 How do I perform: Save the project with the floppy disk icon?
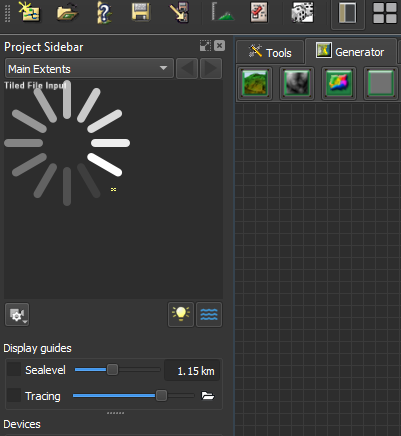[x=141, y=12]
